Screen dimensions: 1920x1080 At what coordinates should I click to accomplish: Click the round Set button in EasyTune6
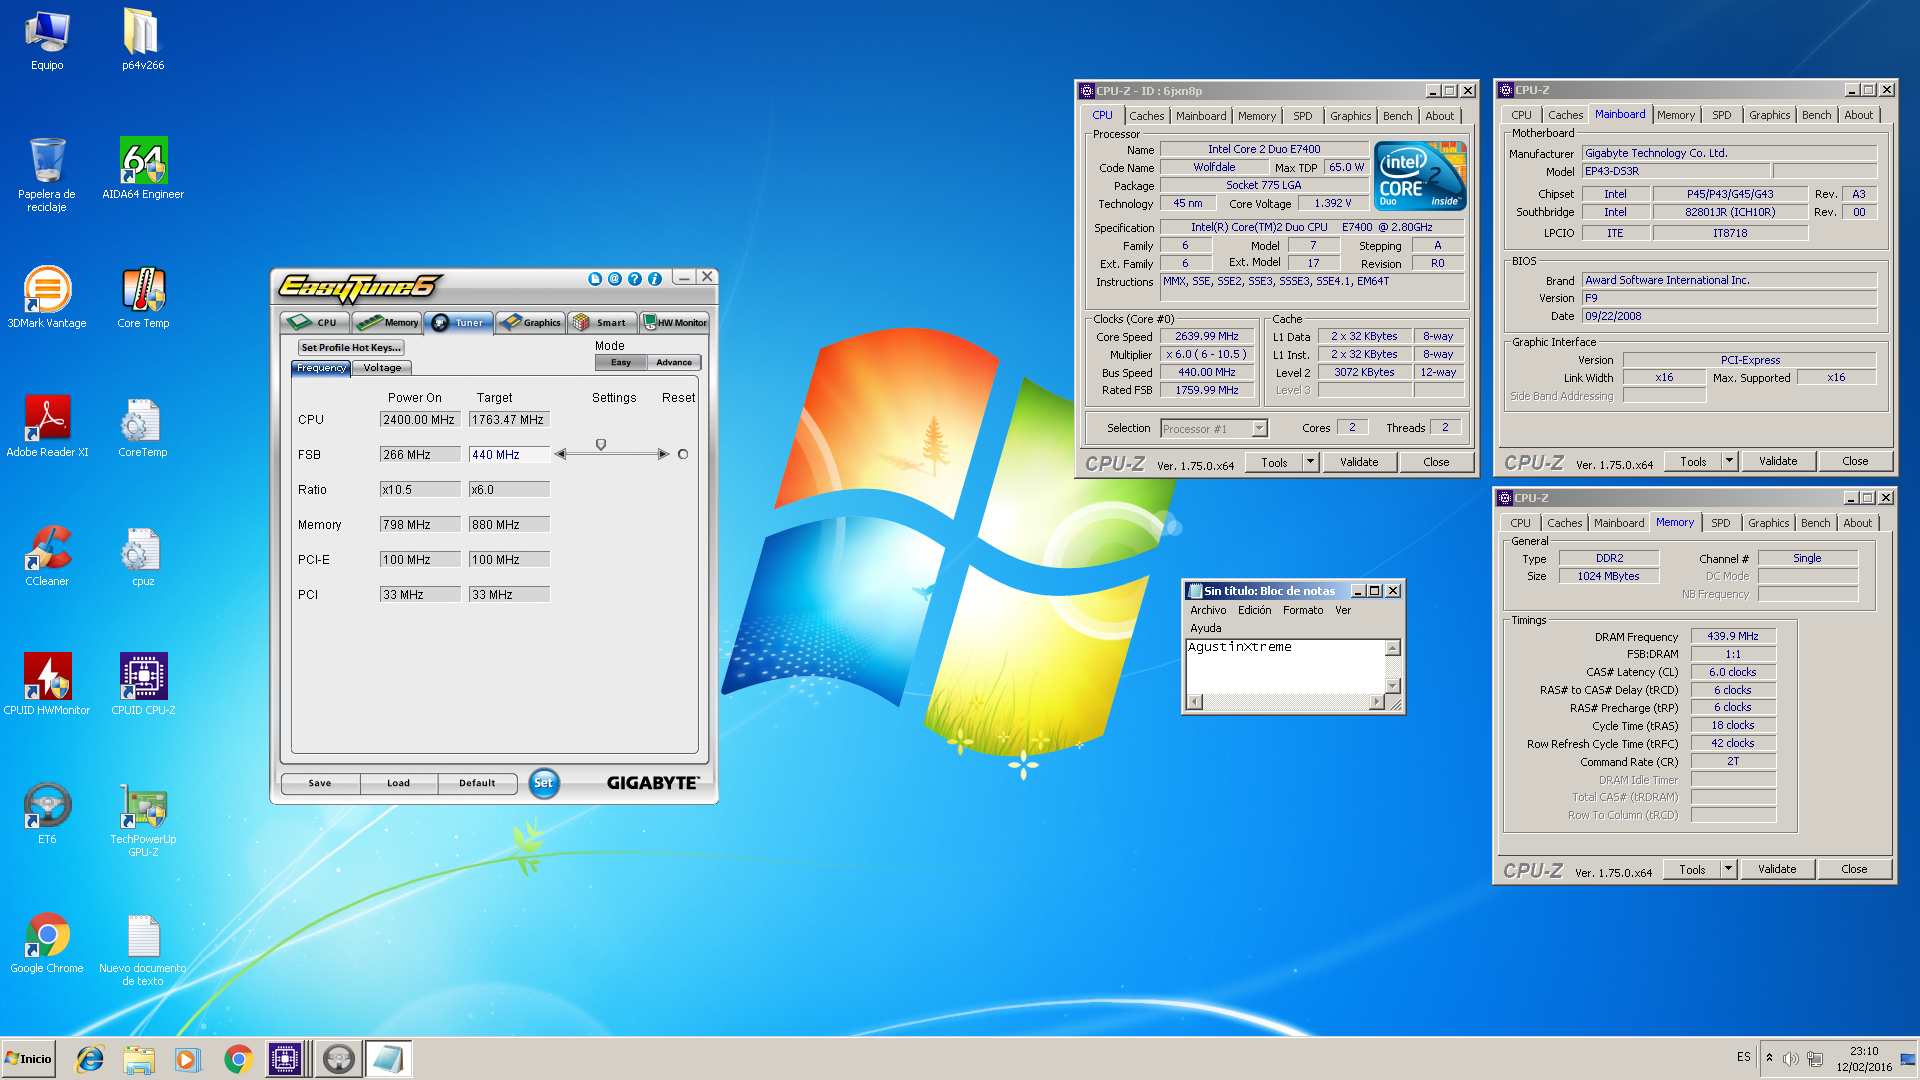(543, 783)
